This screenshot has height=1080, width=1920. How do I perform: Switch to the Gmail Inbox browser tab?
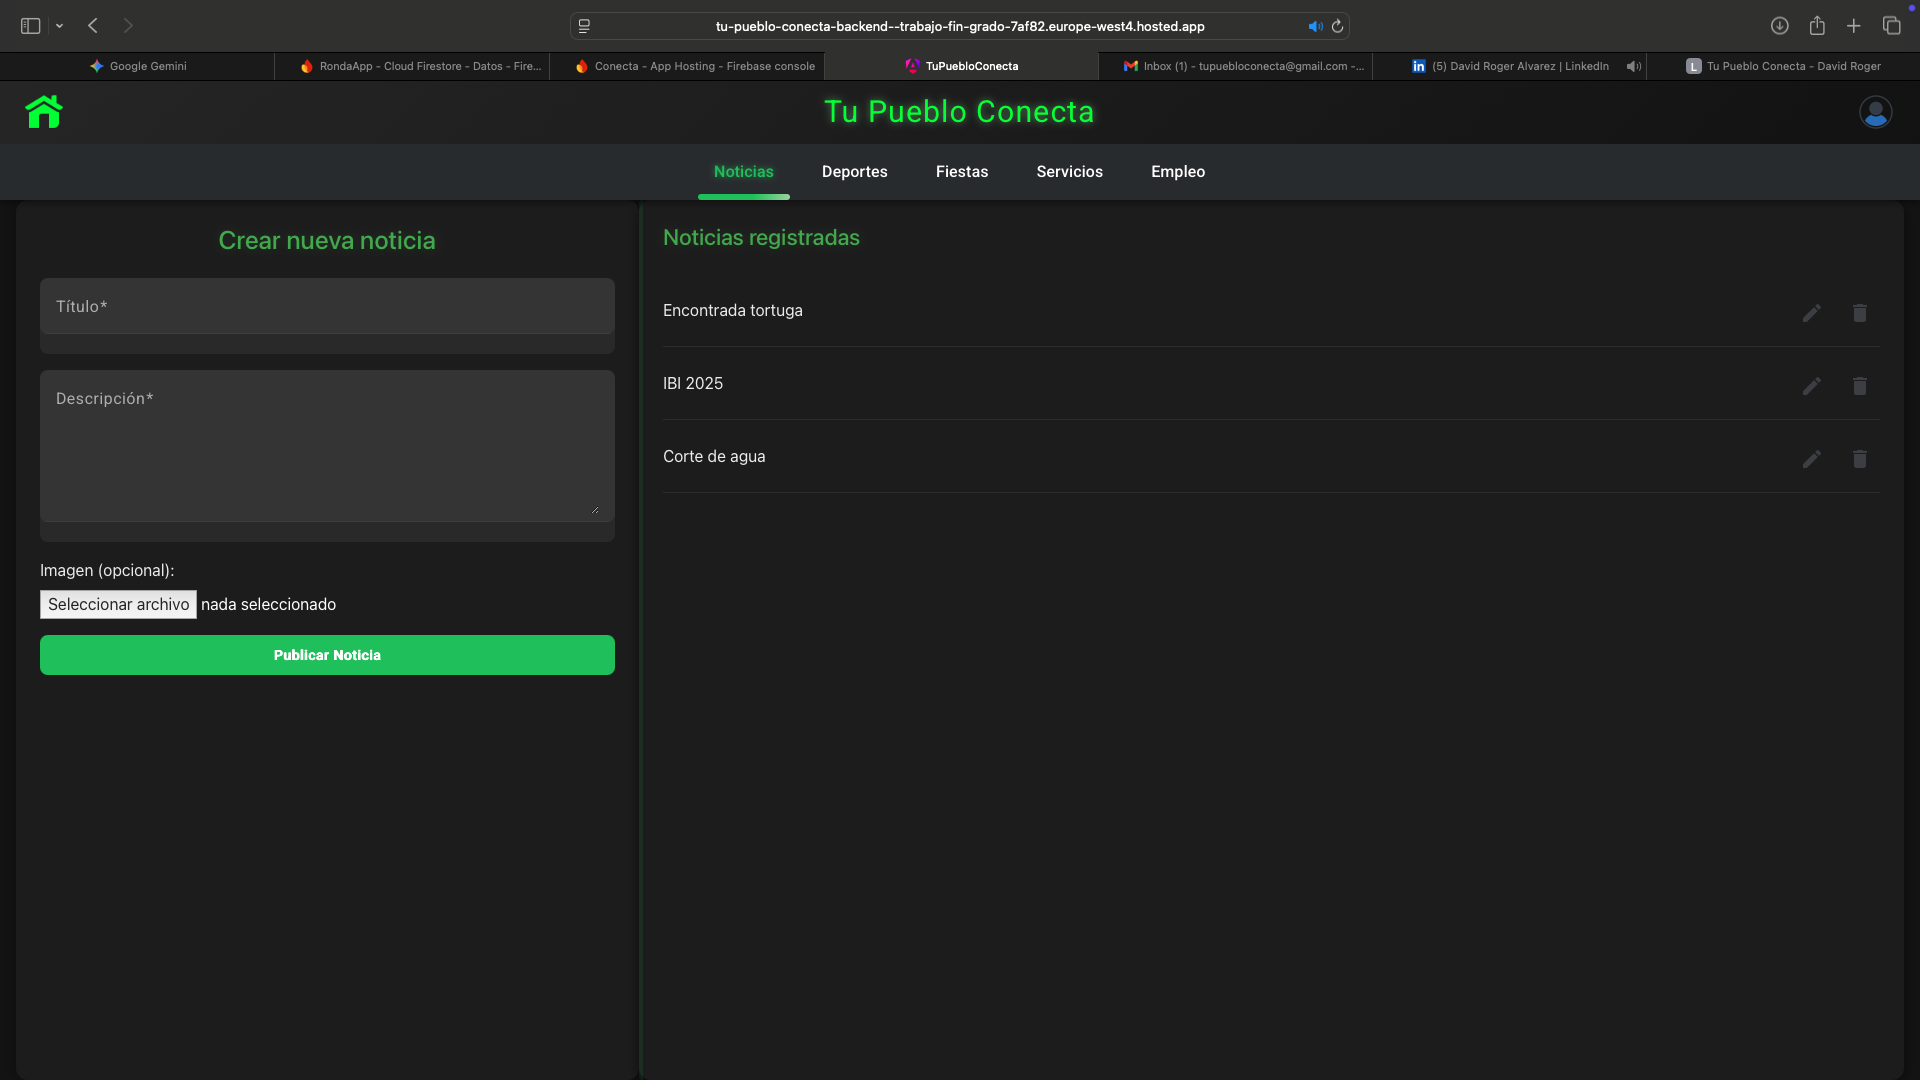[x=1240, y=66]
